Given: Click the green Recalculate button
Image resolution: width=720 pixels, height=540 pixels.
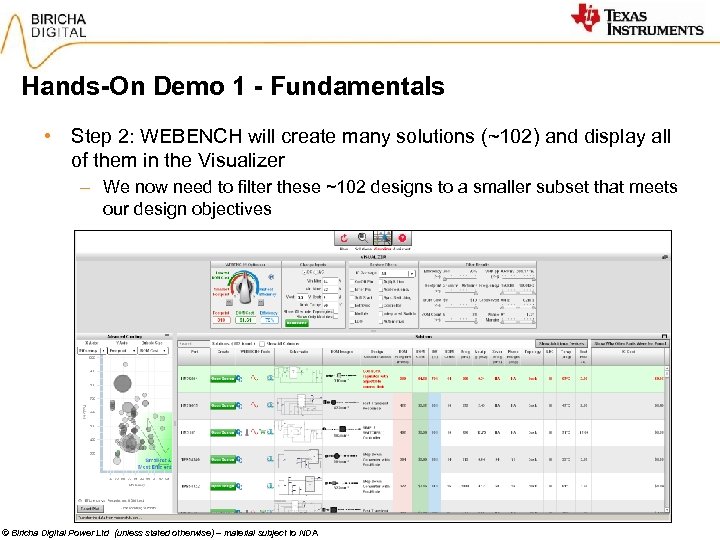Looking at the screenshot, I should tap(297, 323).
